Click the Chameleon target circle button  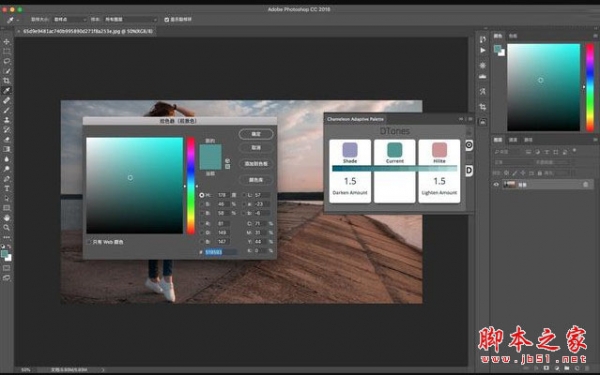click(469, 145)
